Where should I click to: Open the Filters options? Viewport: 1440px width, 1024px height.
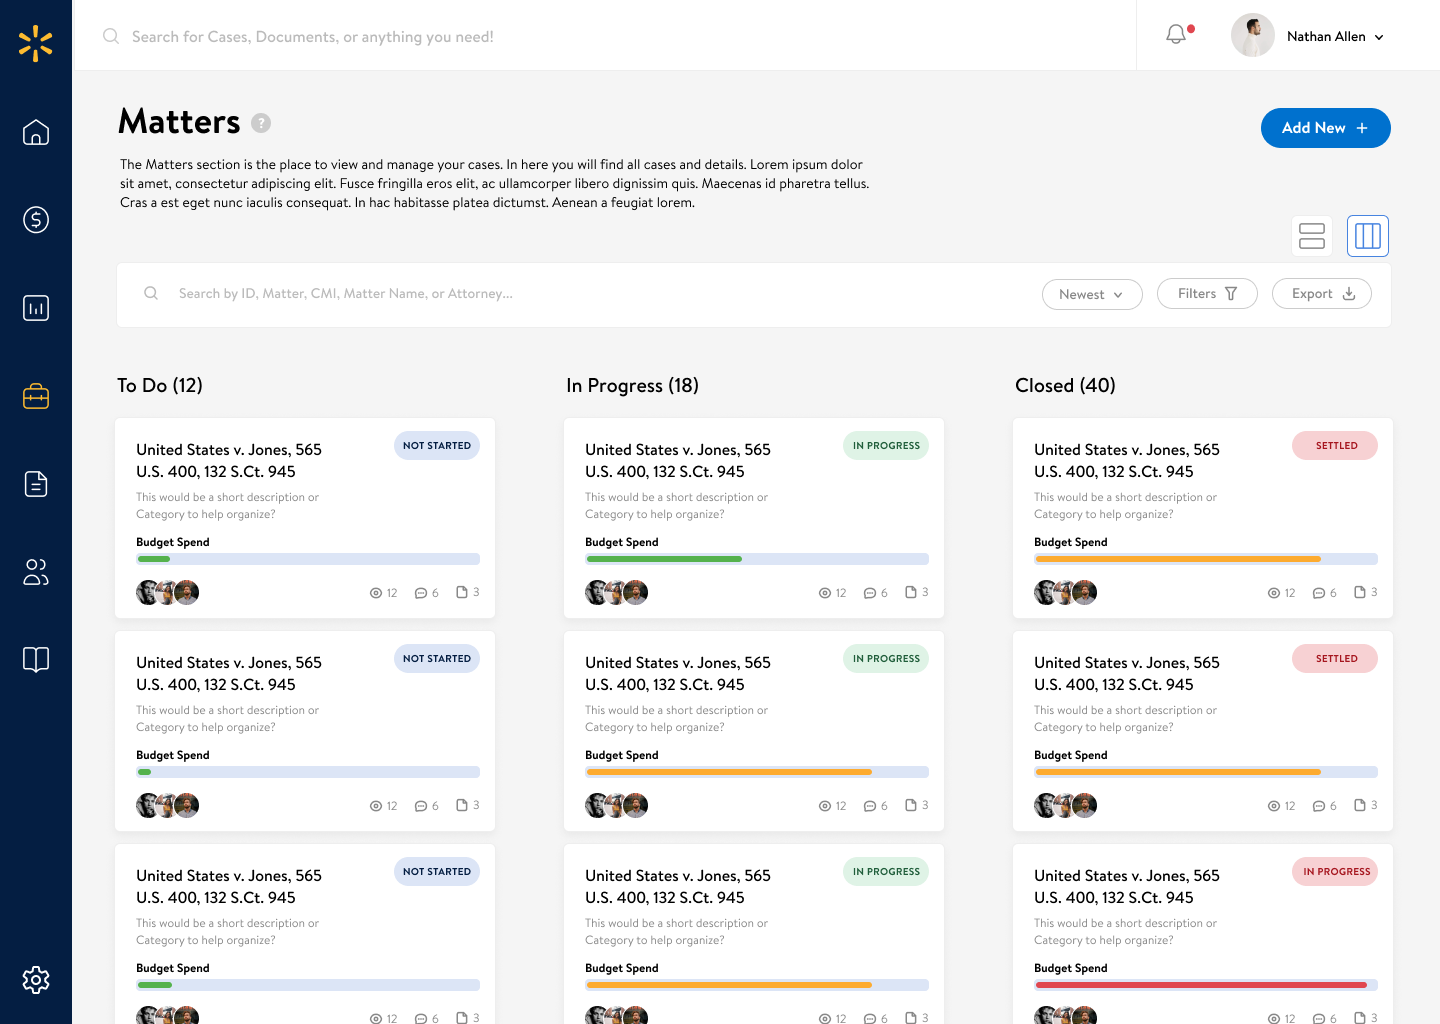[1207, 294]
